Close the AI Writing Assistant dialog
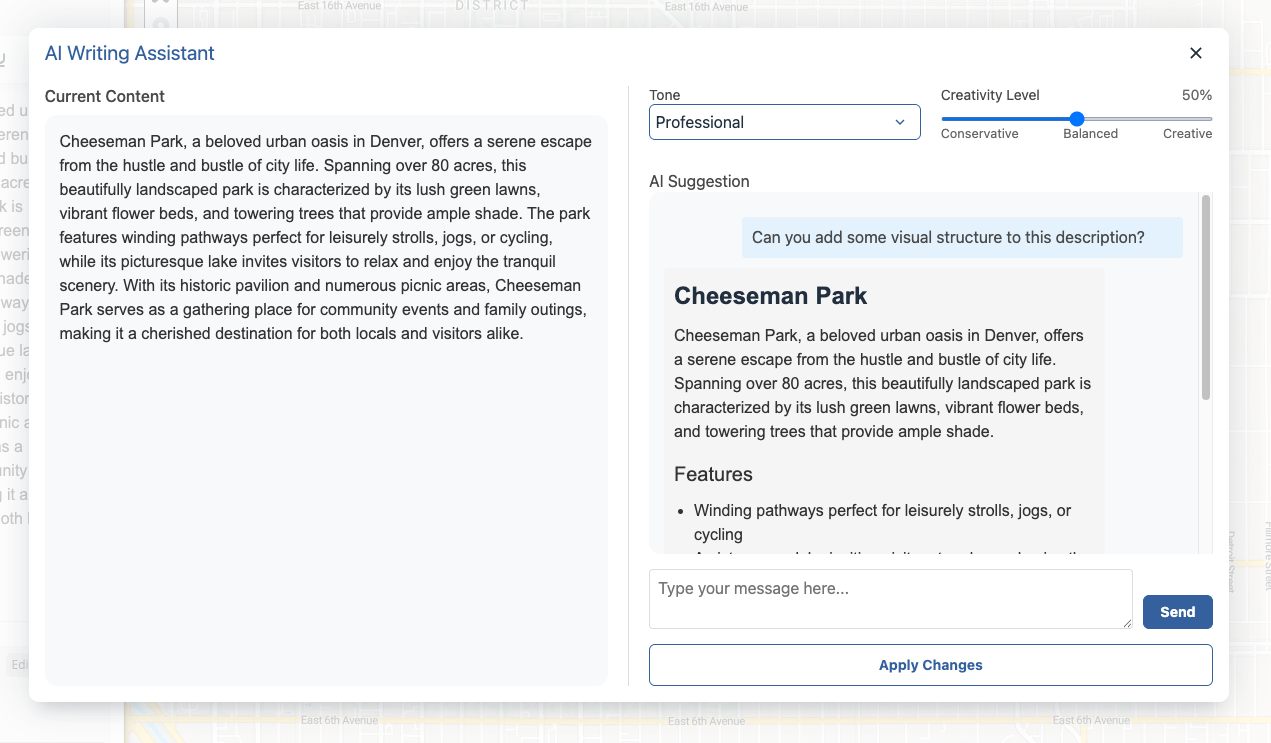Viewport: 1271px width, 743px height. click(1195, 53)
